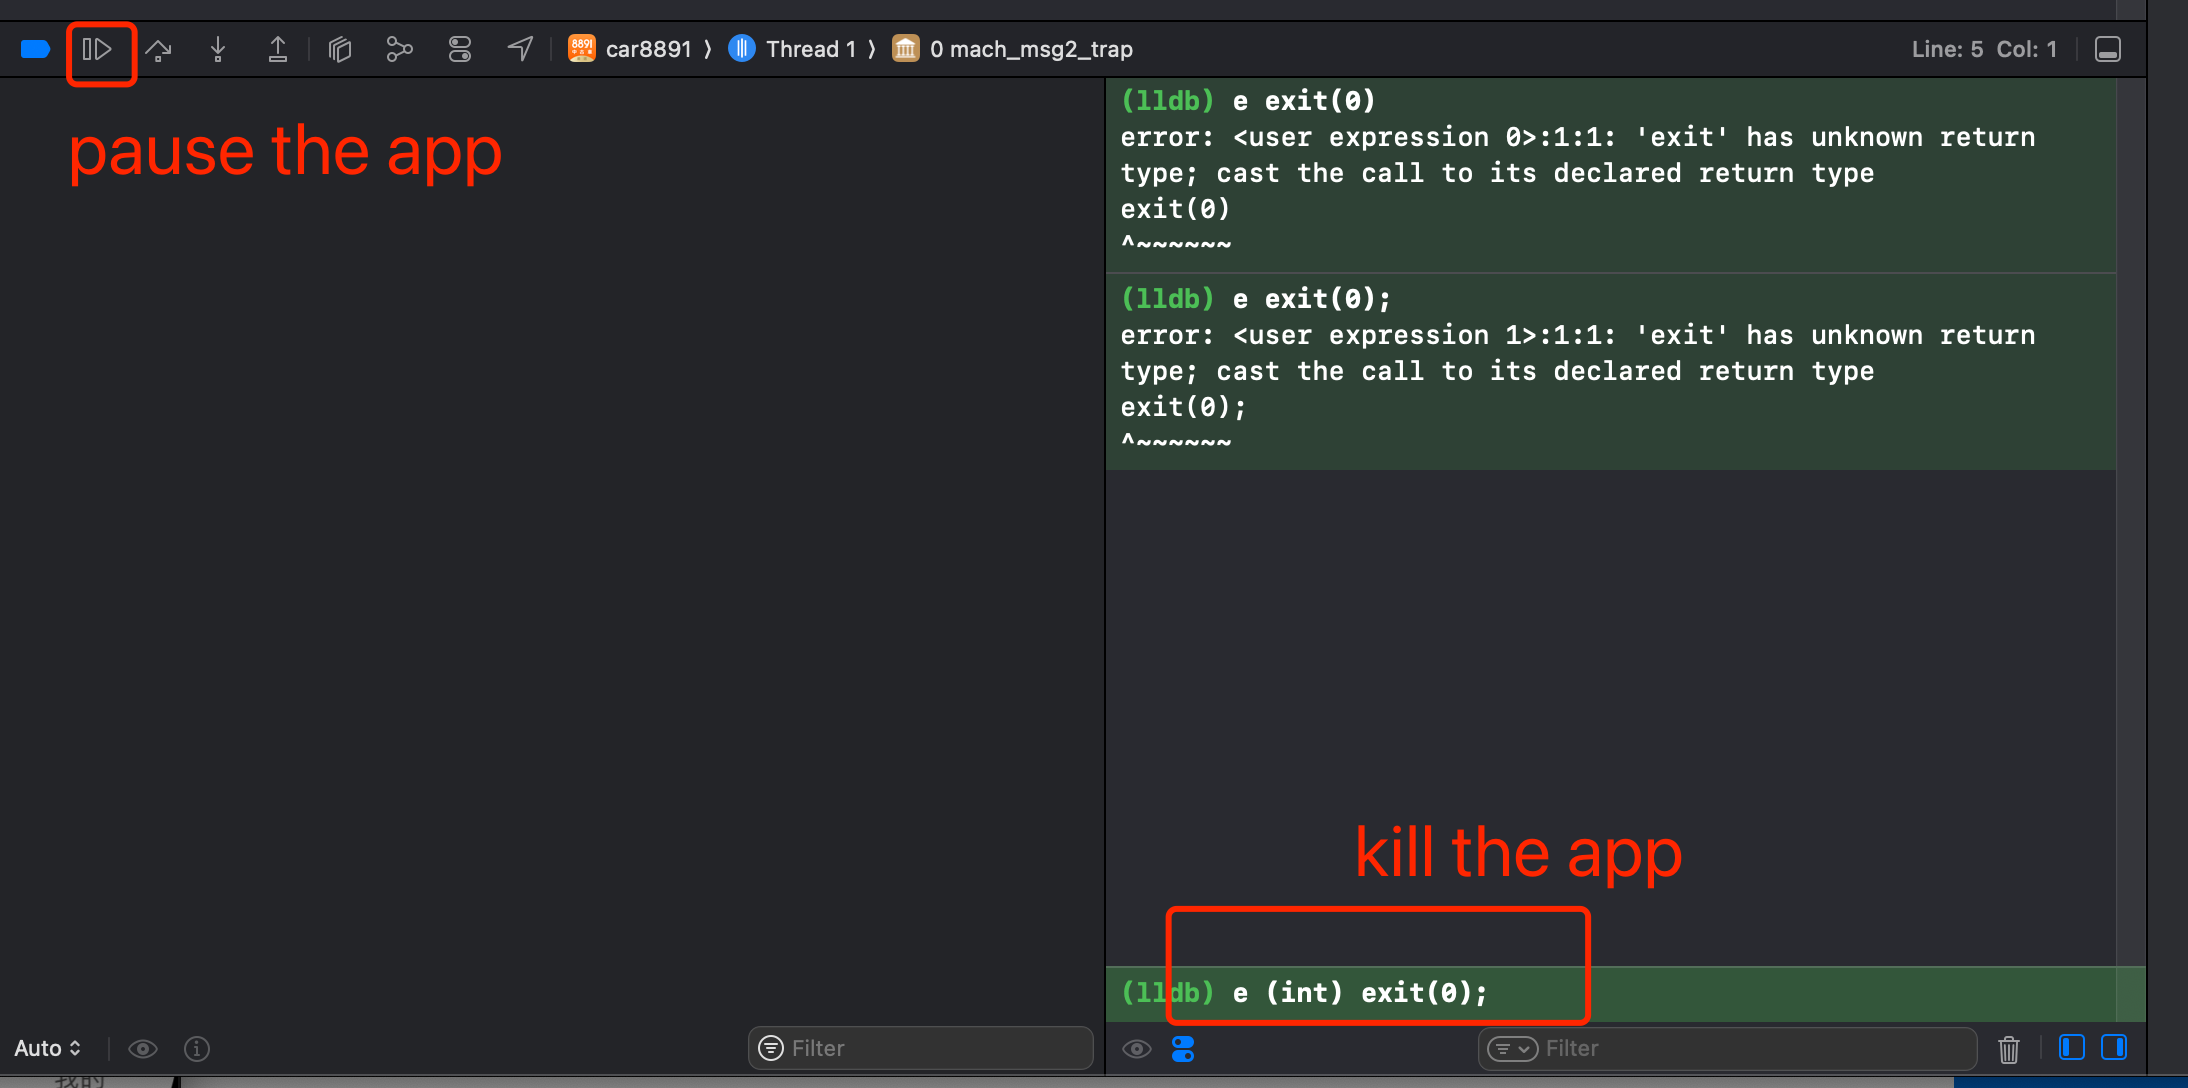Image resolution: width=2188 pixels, height=1088 pixels.
Task: Click the Quick Look eye icon in variables view
Action: (143, 1048)
